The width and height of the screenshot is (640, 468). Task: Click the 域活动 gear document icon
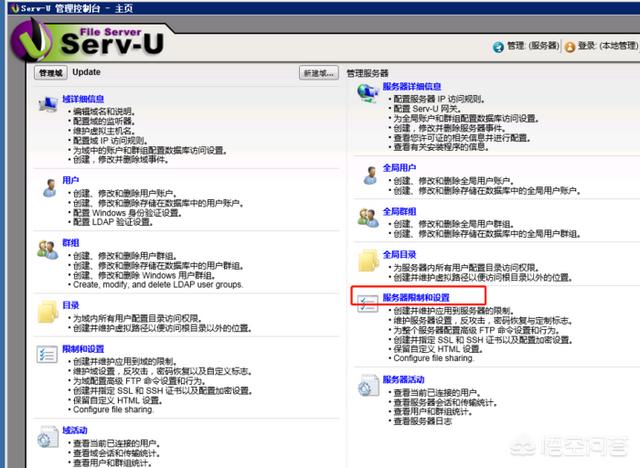[x=48, y=437]
